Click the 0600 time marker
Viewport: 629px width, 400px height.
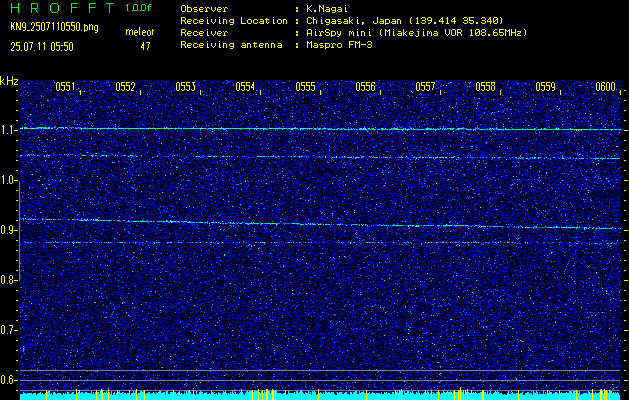(605, 87)
